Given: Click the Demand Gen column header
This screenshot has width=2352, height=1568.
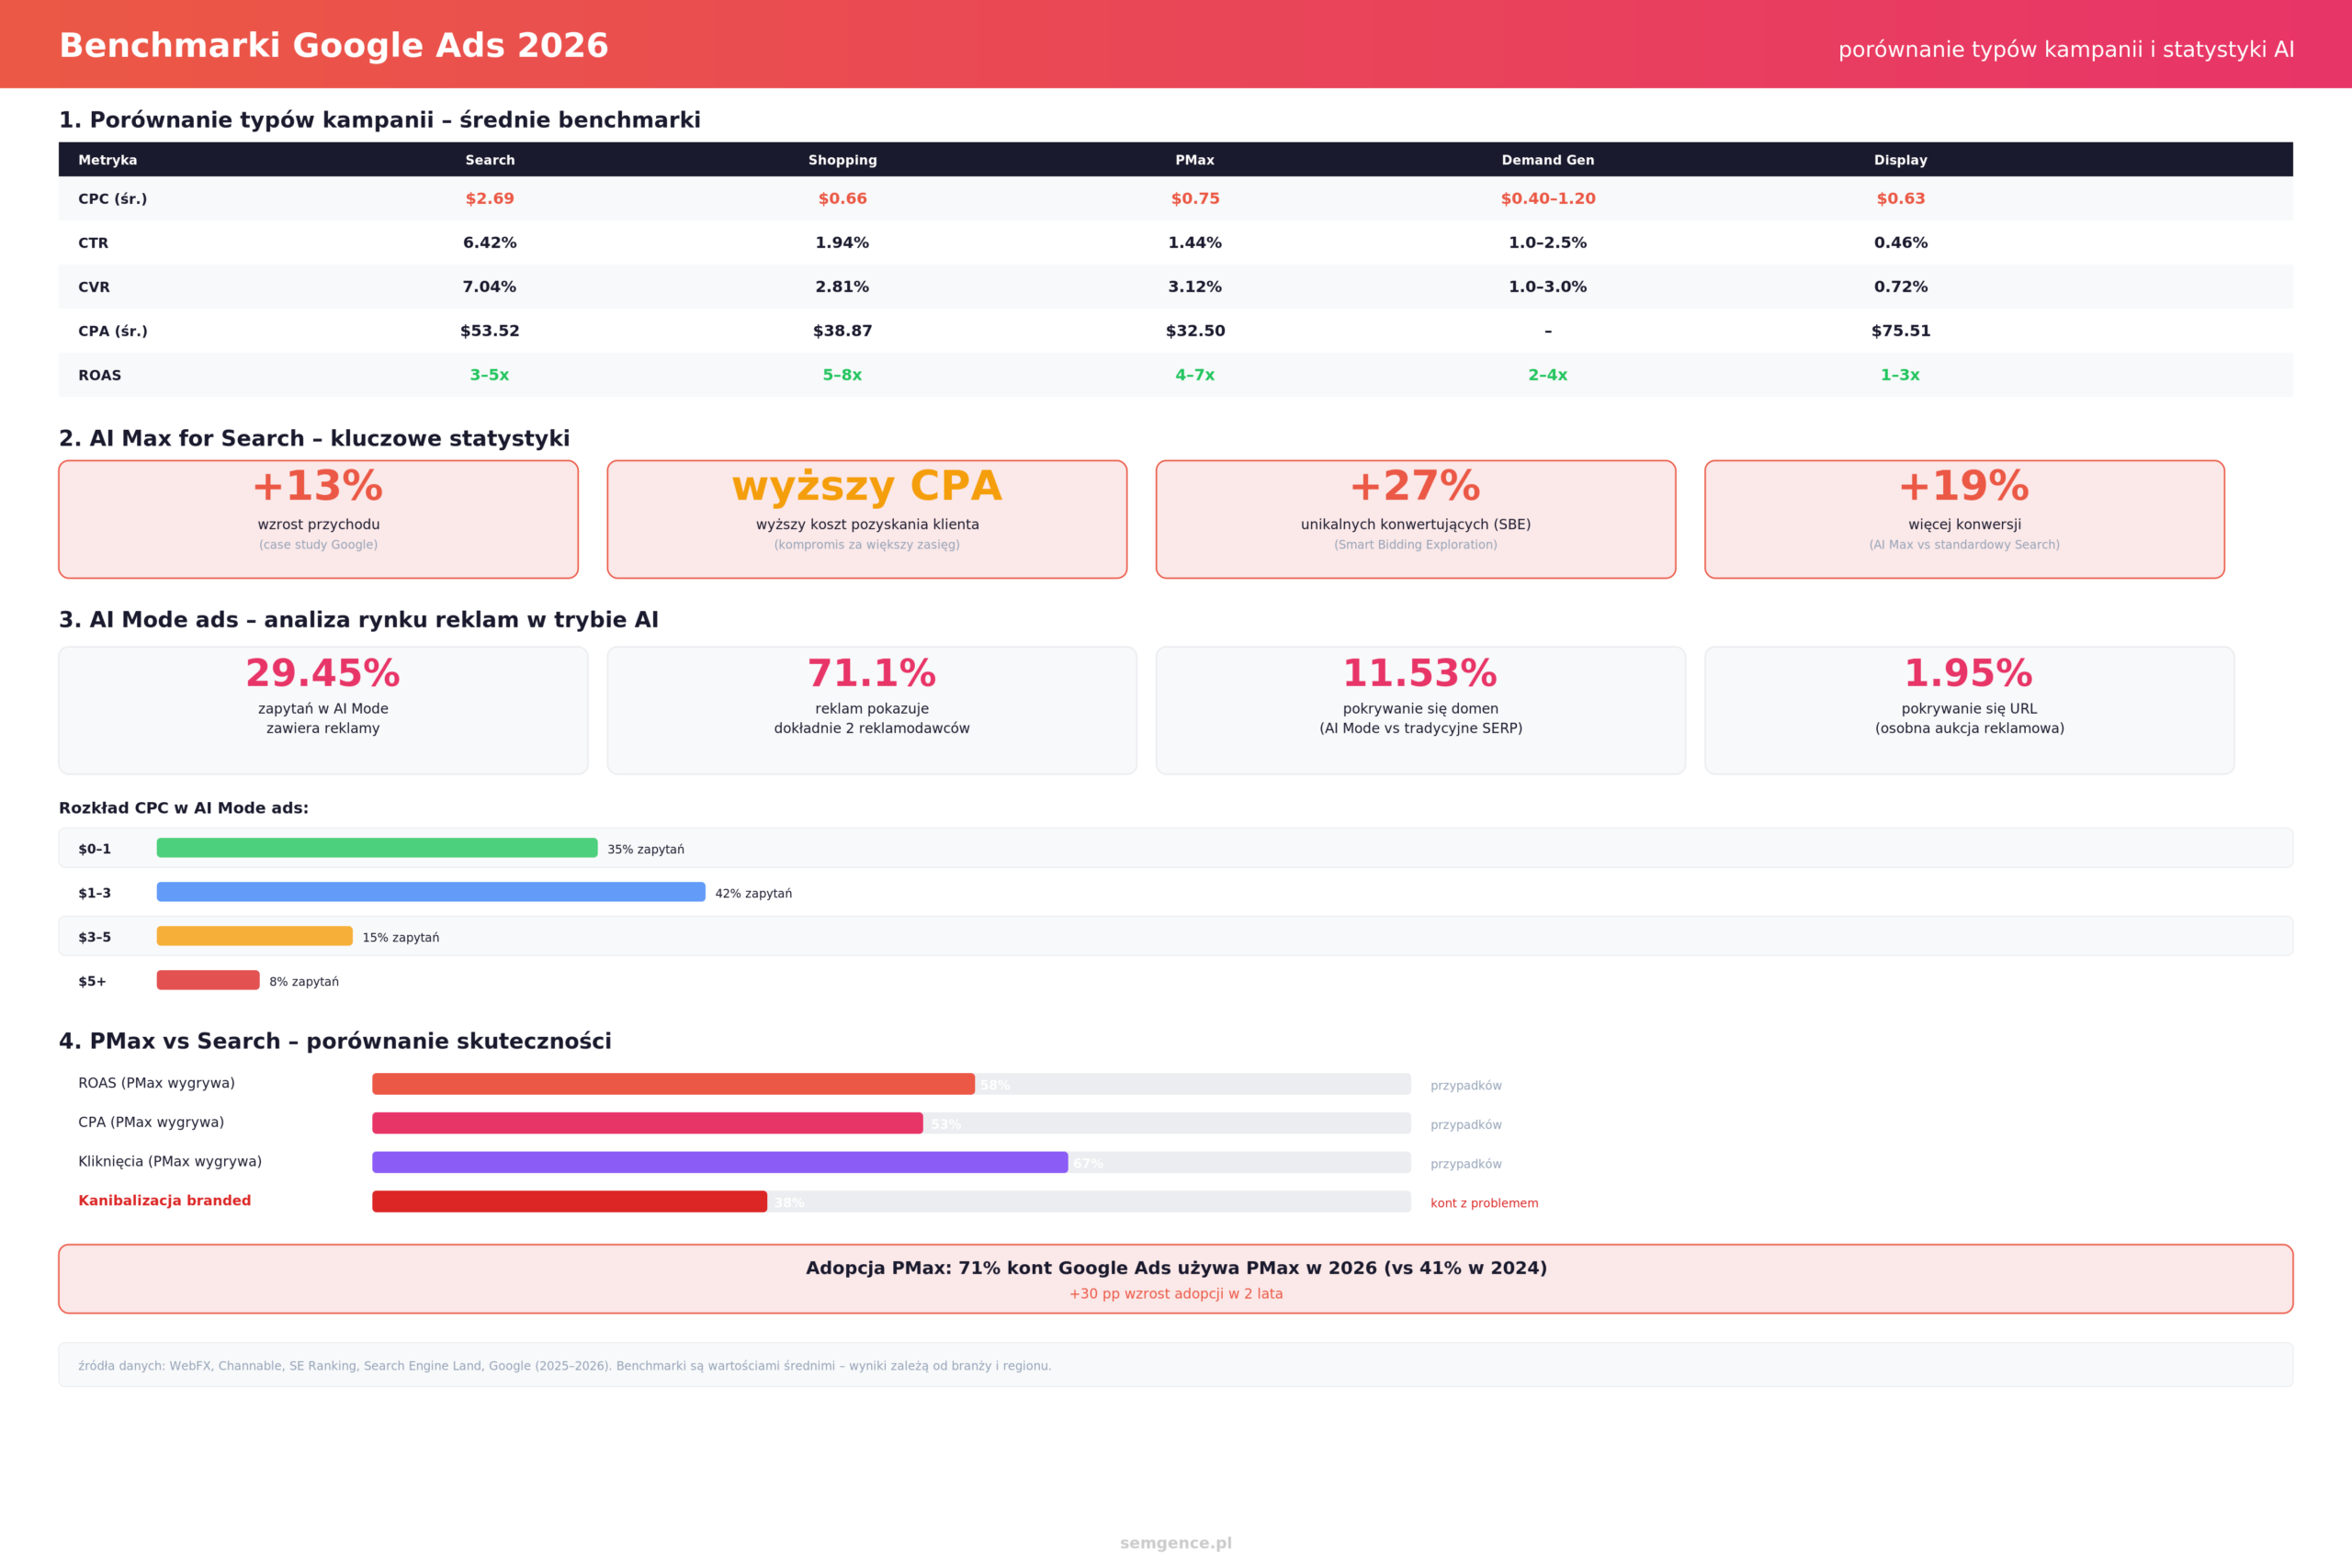Looking at the screenshot, I should click(x=1548, y=160).
